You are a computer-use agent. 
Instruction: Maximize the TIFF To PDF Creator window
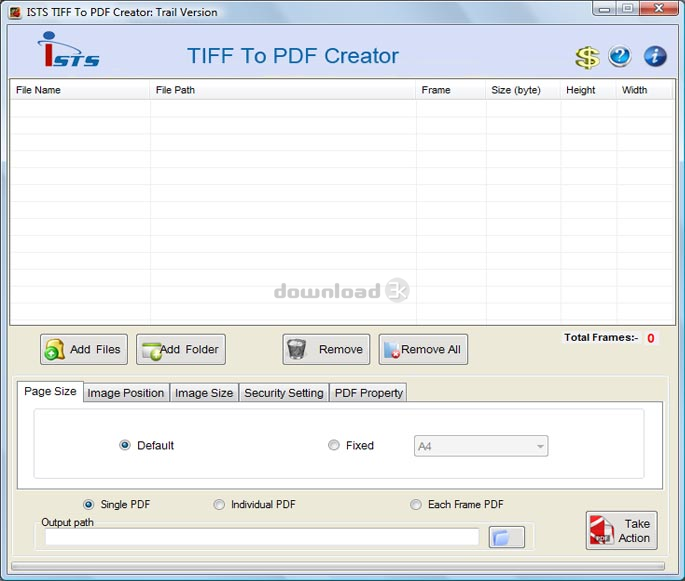click(x=628, y=9)
